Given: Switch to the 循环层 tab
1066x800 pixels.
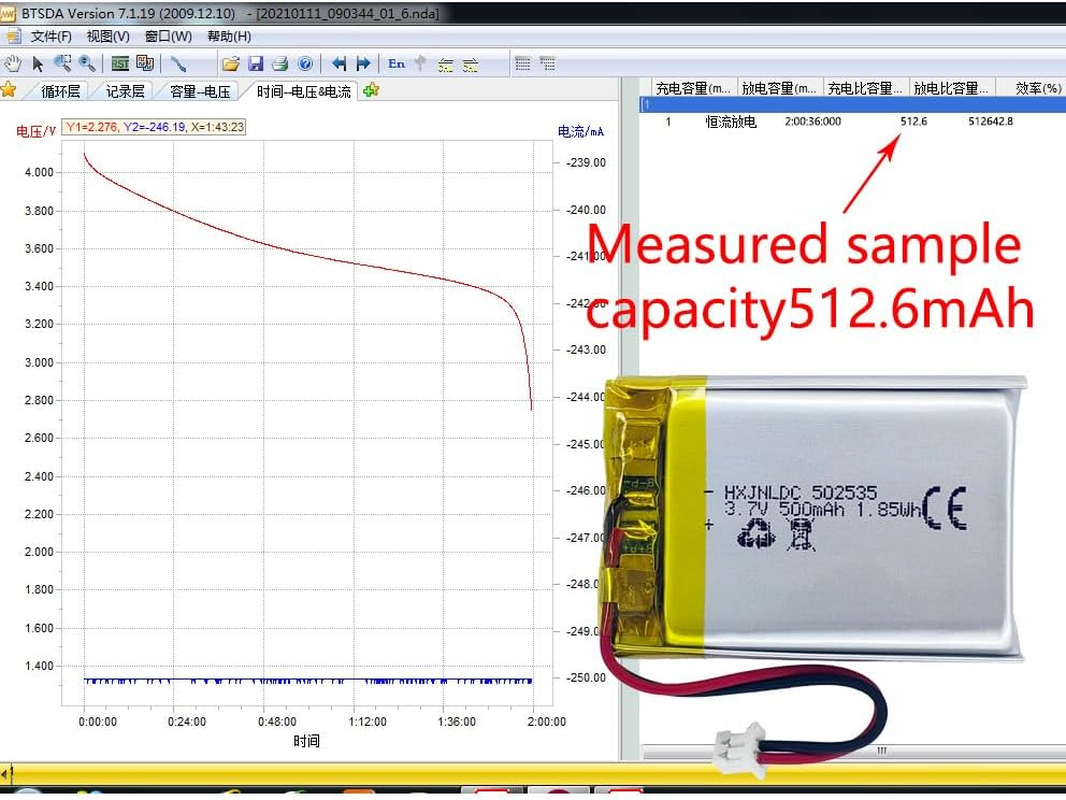Looking at the screenshot, I should 61,91.
